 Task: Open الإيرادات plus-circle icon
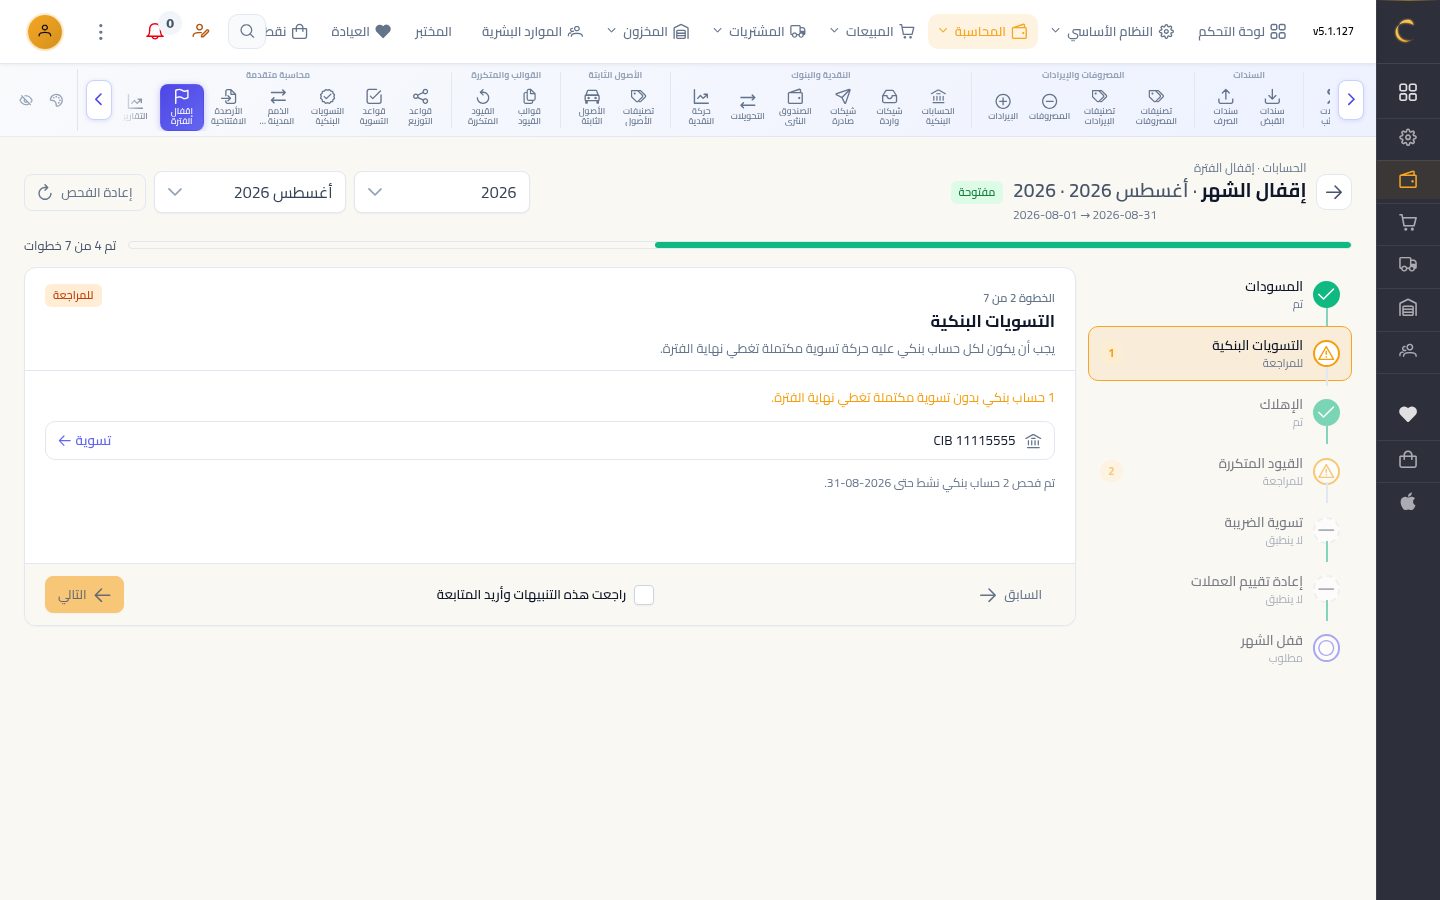point(1003,106)
